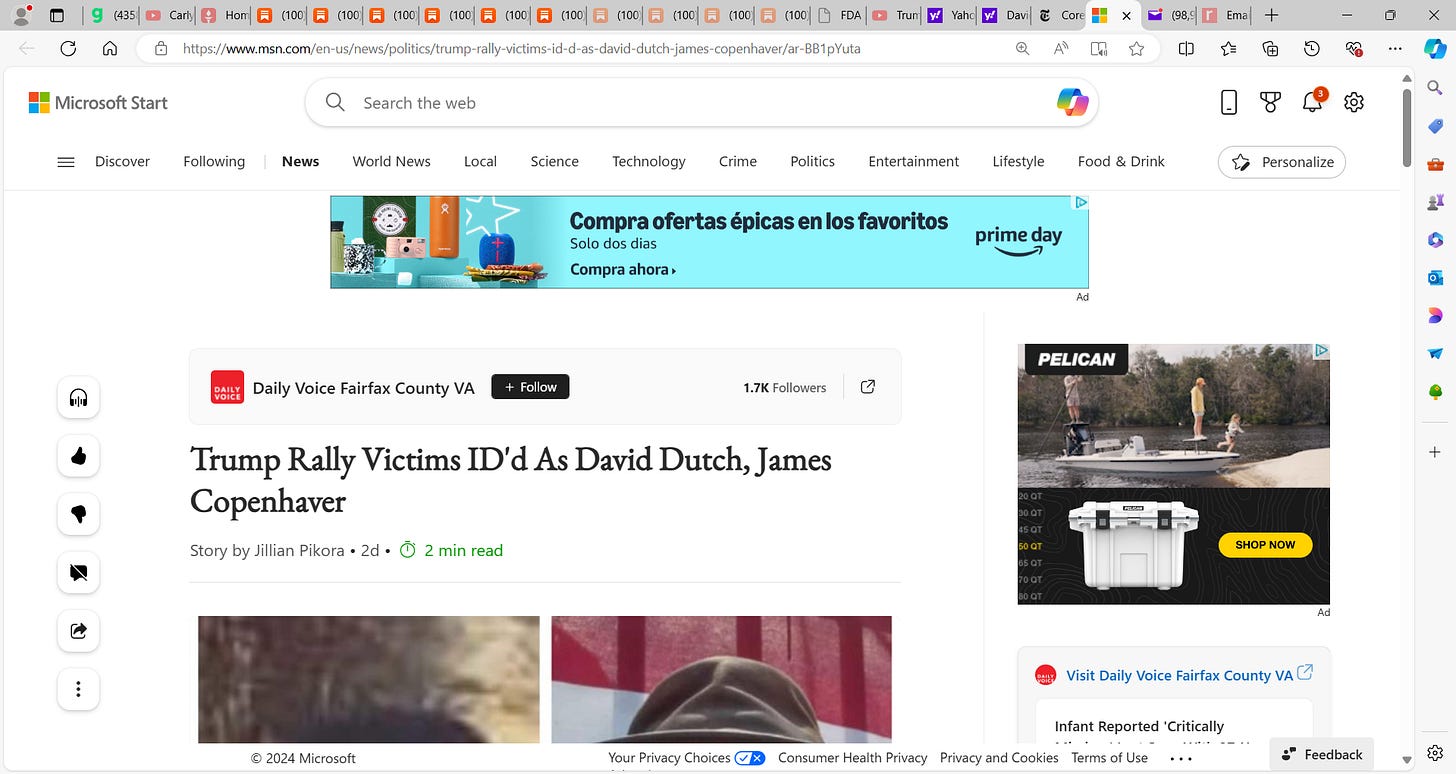Add page to favorites star icon

(1136, 48)
